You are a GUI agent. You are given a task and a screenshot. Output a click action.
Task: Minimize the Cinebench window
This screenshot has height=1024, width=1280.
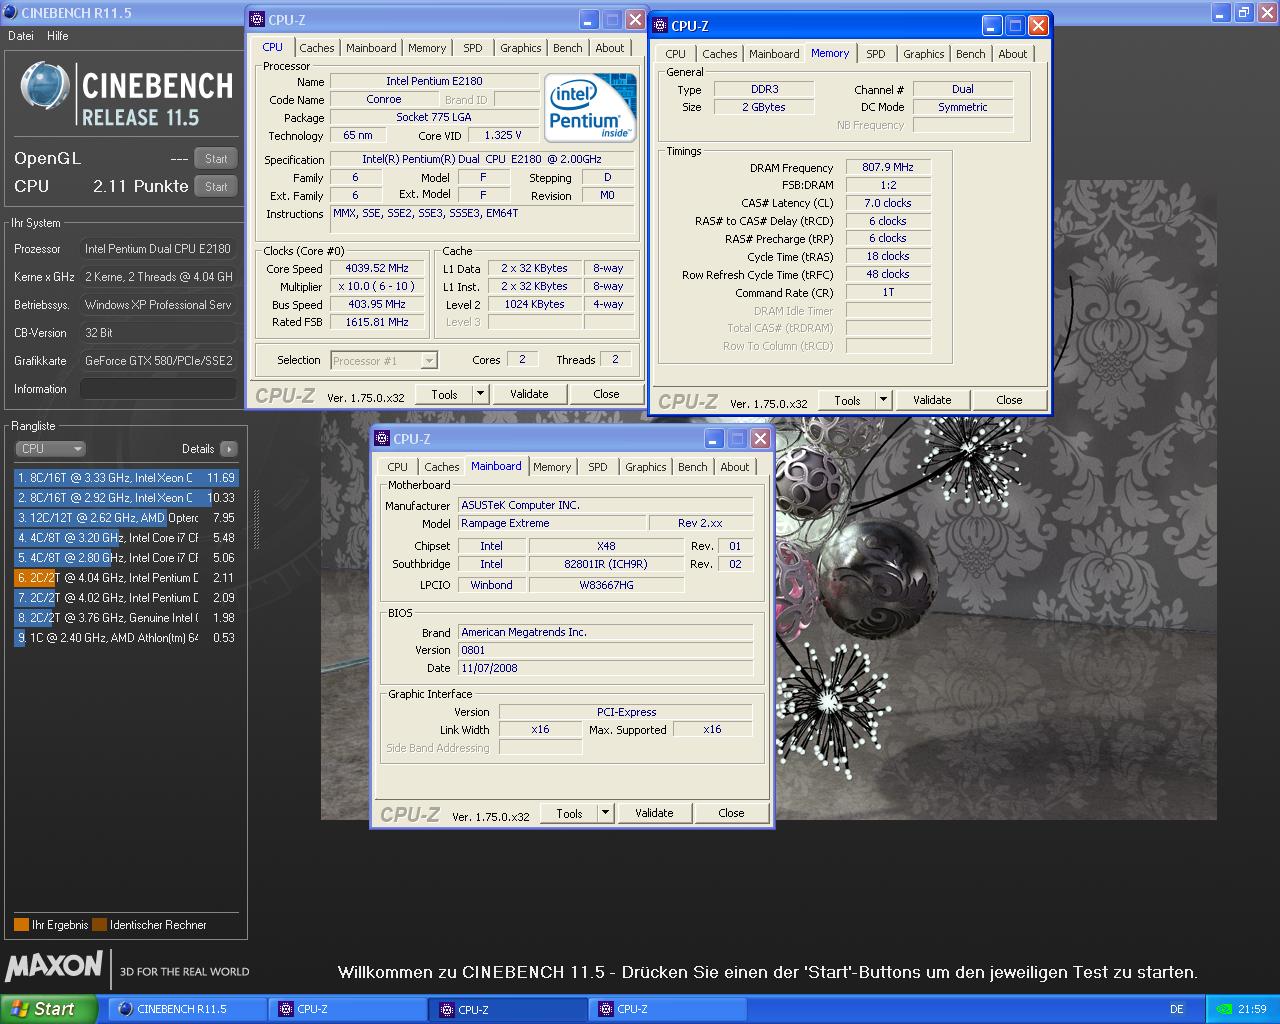pos(1221,13)
